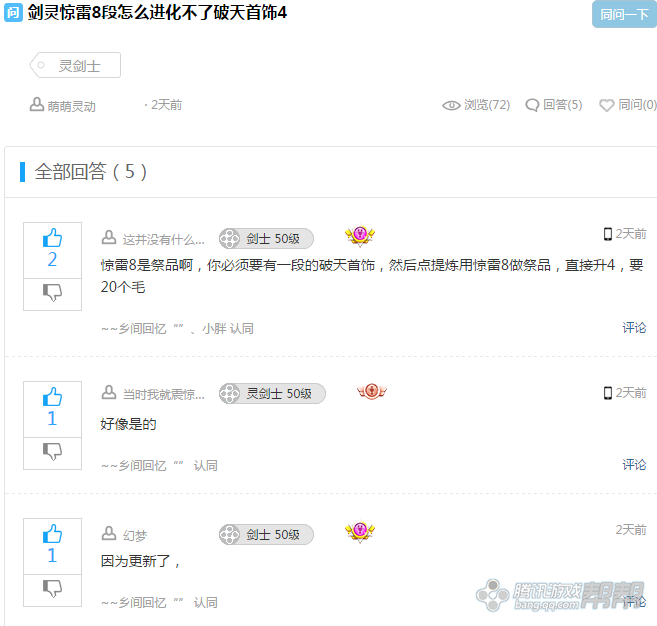Open 评论 for the first answer
This screenshot has height=626, width=657.
(634, 328)
